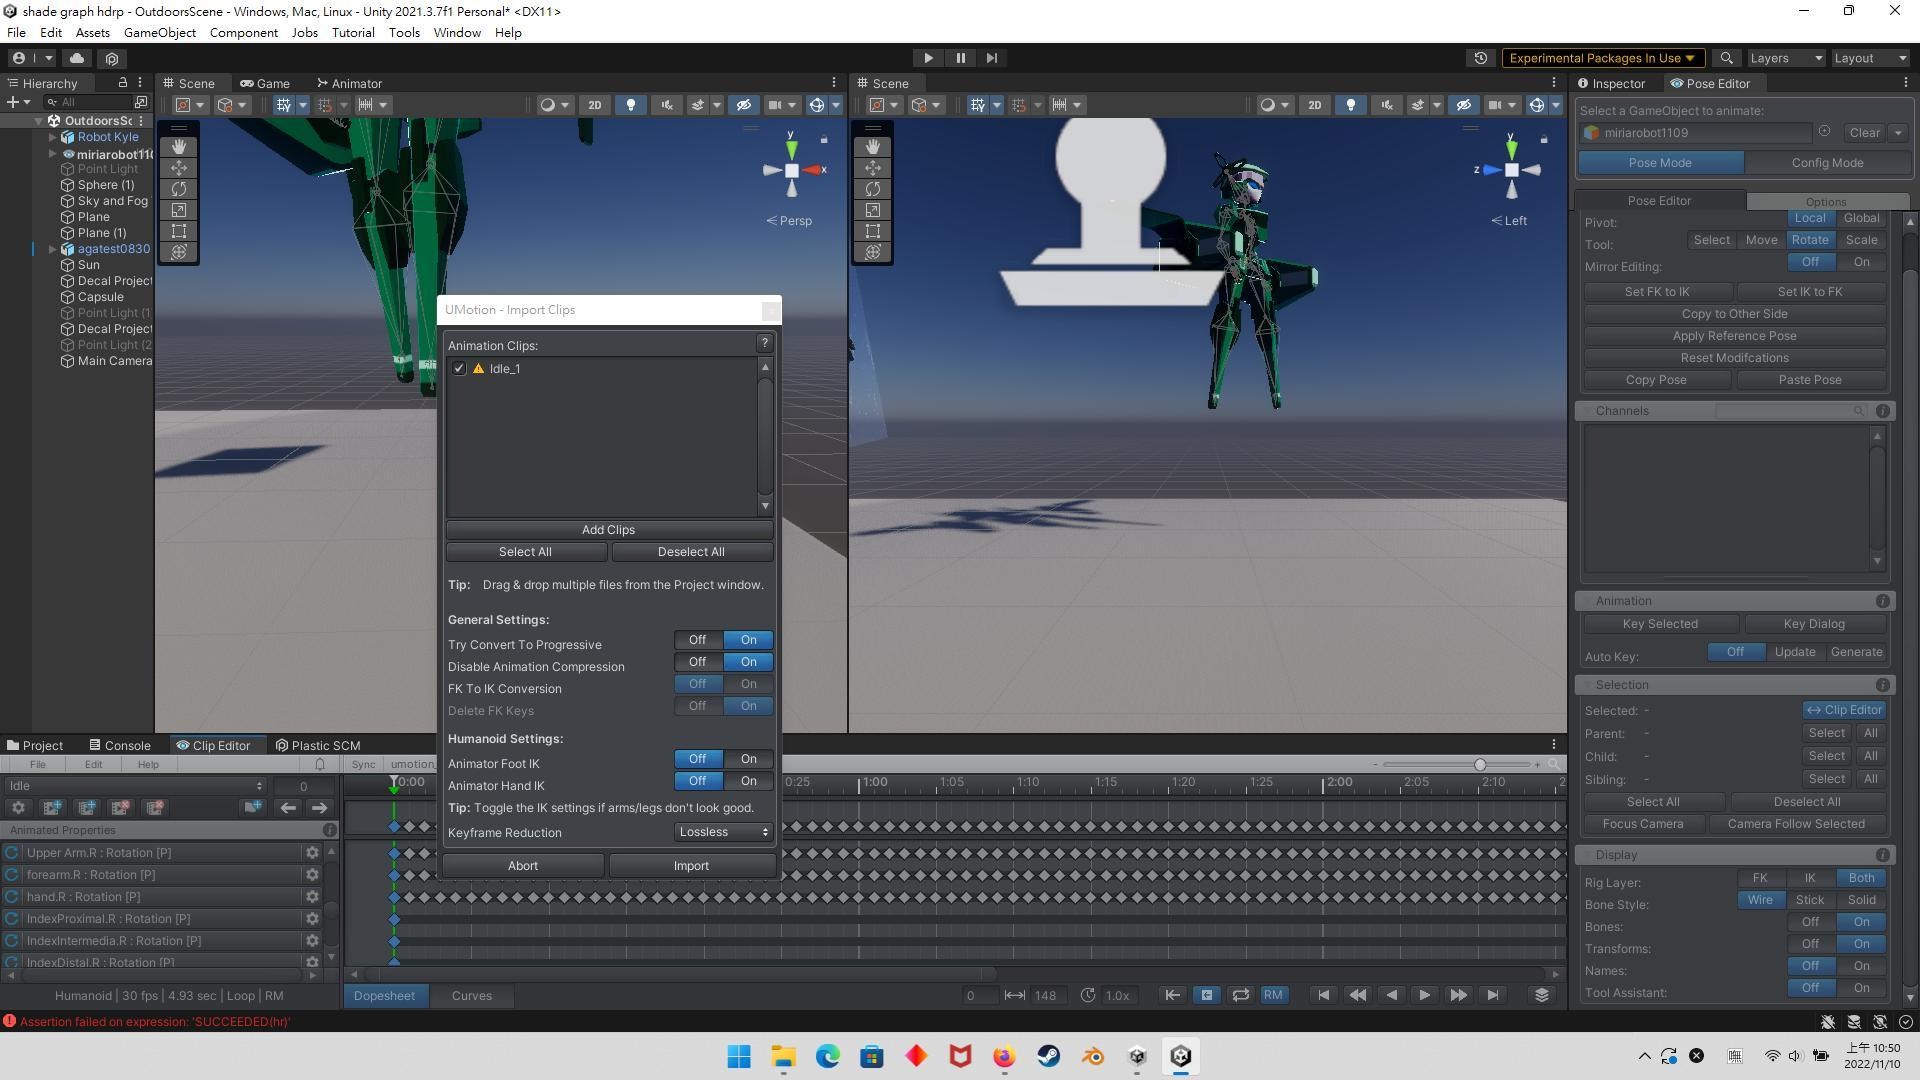Open Blender from the Windows taskbar
The width and height of the screenshot is (1920, 1080).
pos(1092,1056)
